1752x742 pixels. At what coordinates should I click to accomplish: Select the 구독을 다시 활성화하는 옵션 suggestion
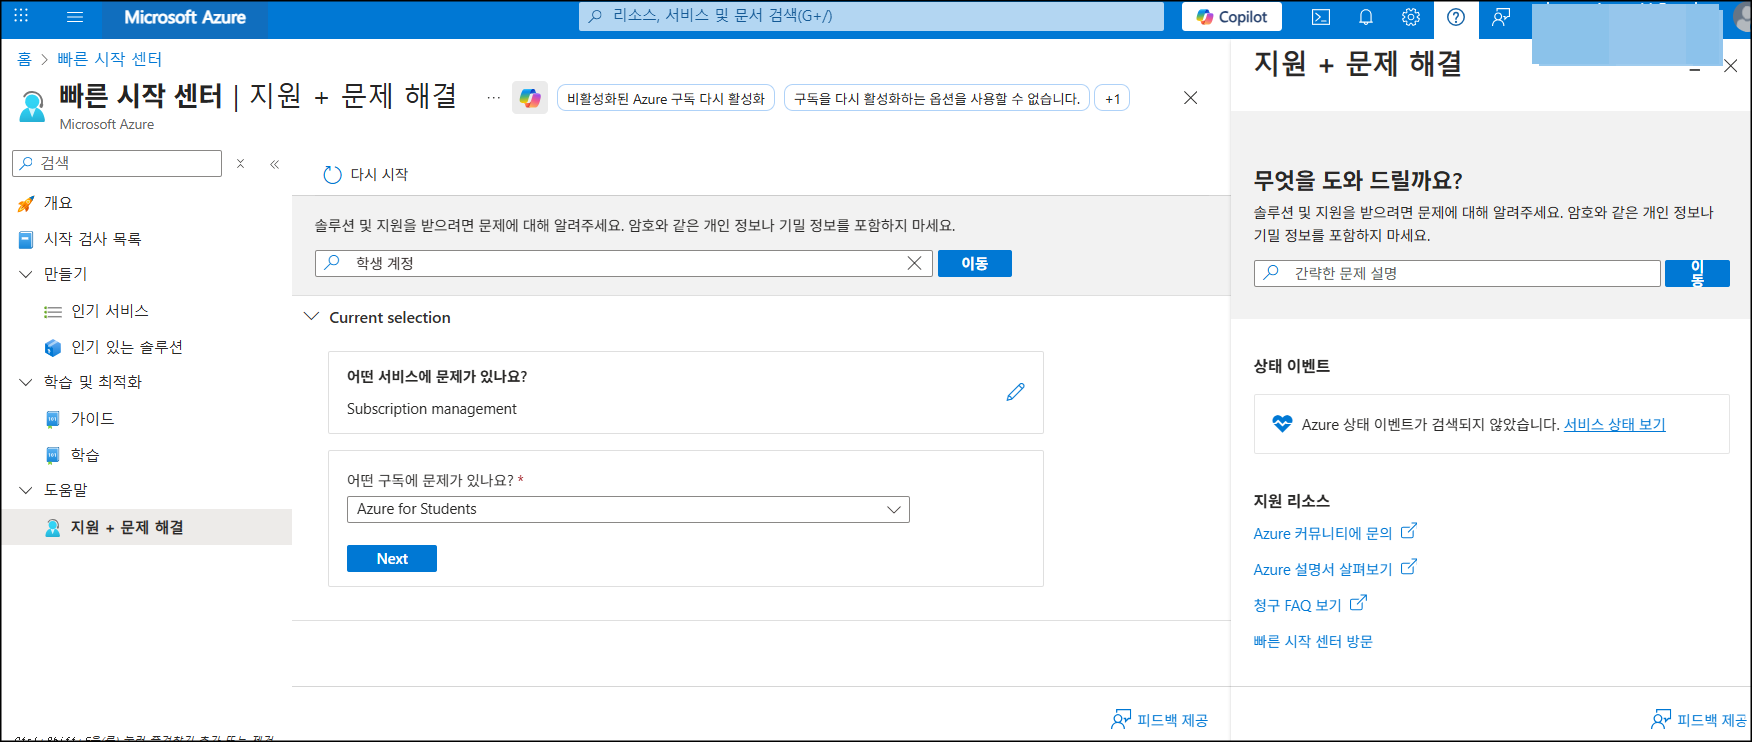937,98
